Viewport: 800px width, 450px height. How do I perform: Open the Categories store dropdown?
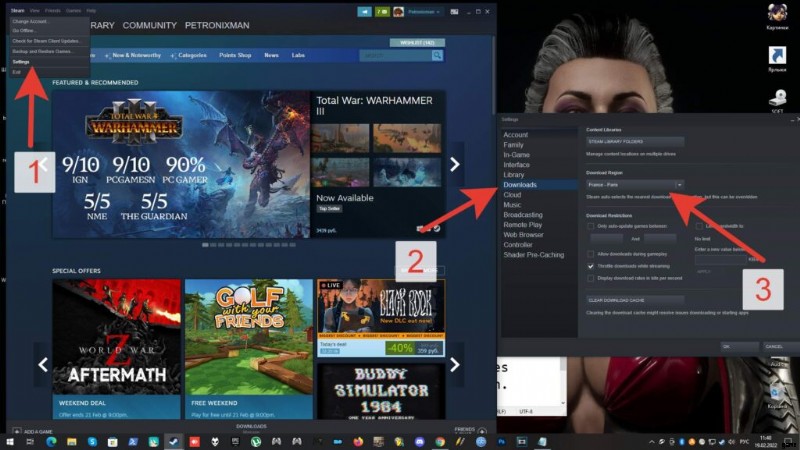point(185,56)
